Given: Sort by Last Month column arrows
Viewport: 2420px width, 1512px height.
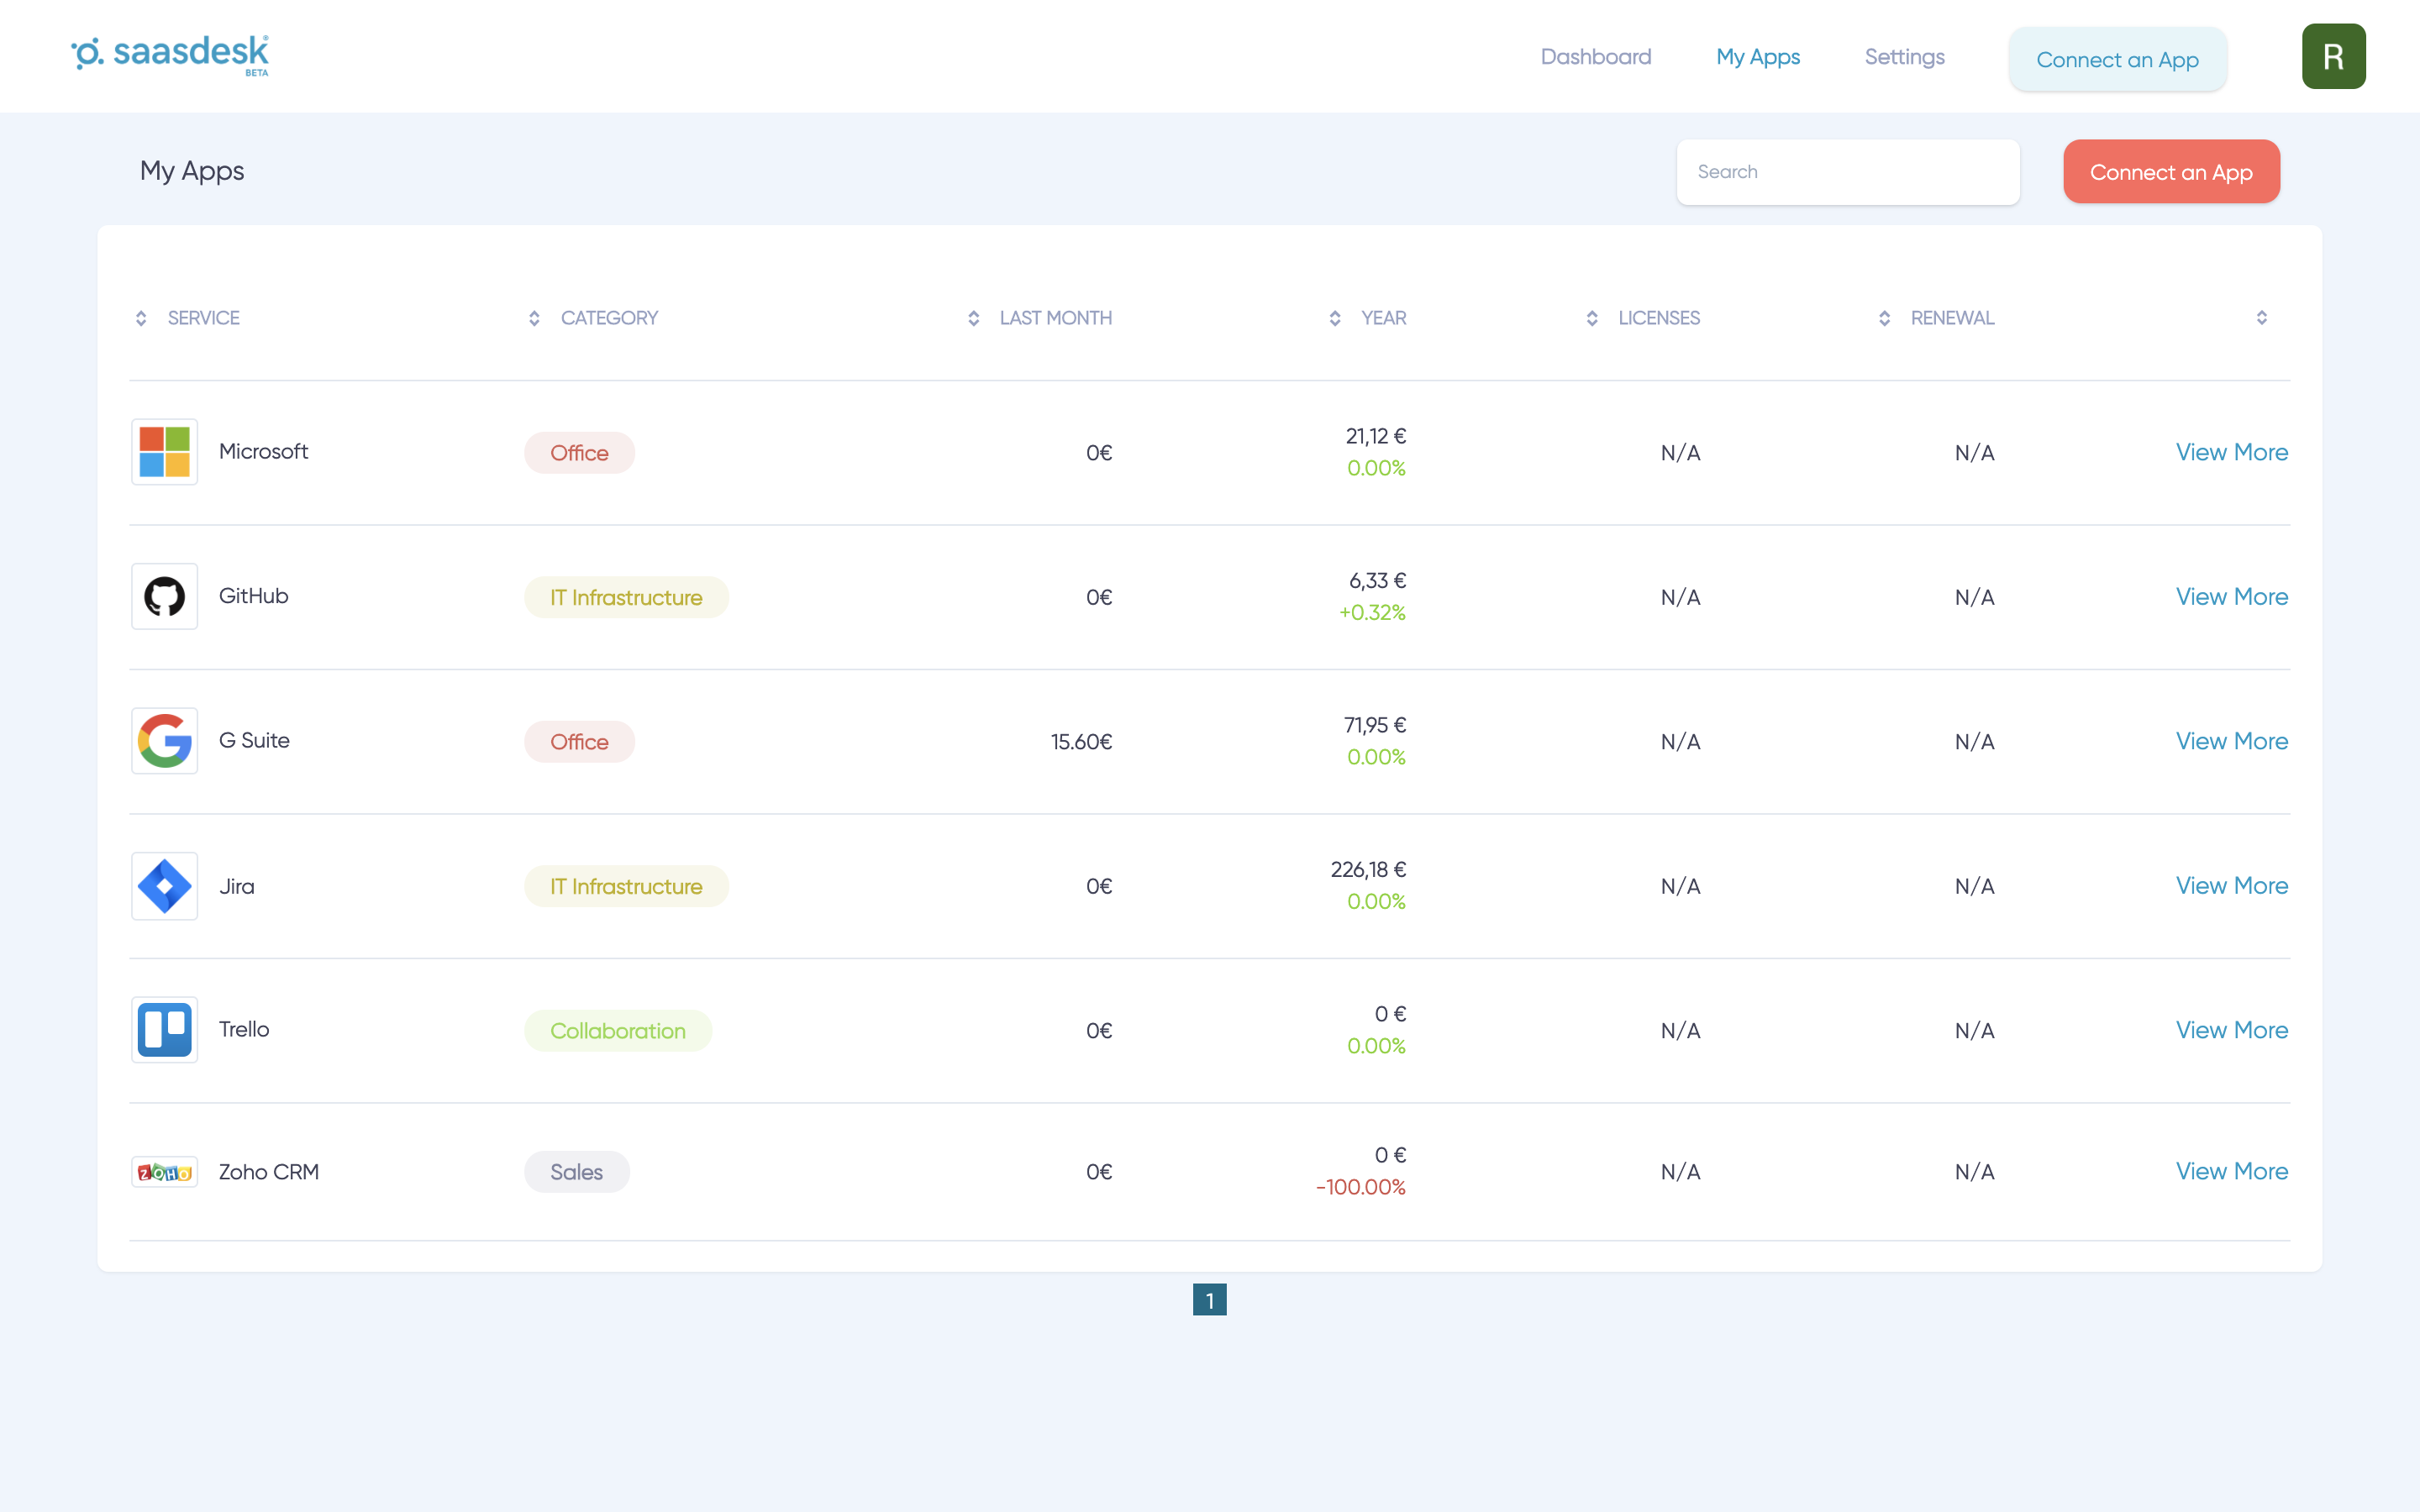Looking at the screenshot, I should 973,318.
